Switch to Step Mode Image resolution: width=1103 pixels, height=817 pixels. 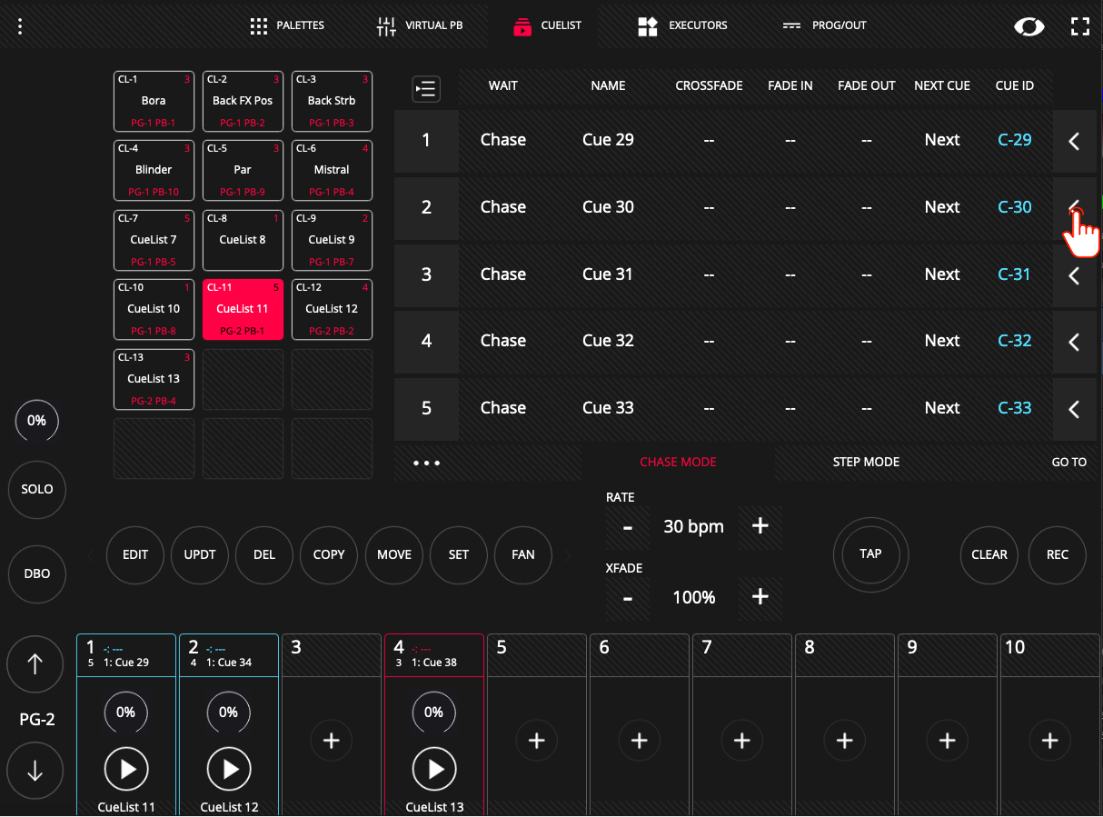[866, 462]
